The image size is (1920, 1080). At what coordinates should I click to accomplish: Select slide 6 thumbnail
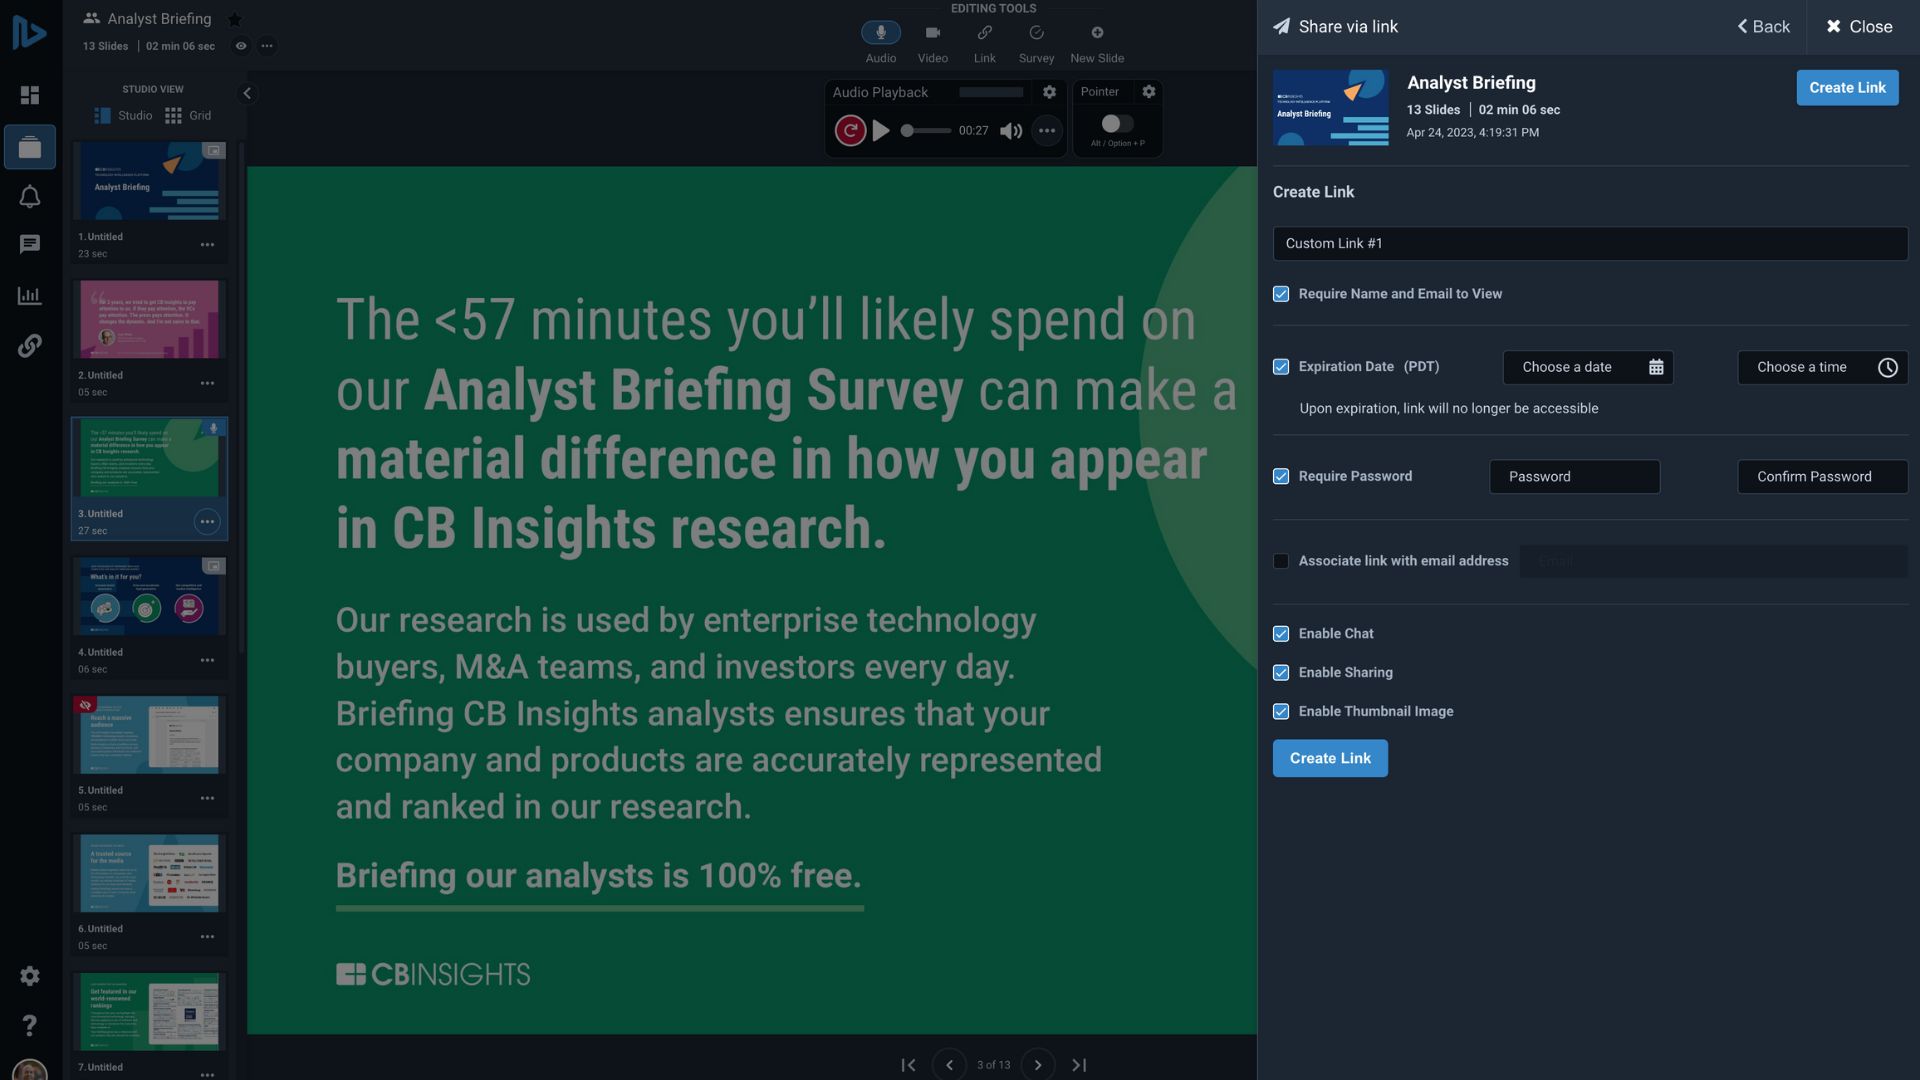149,873
